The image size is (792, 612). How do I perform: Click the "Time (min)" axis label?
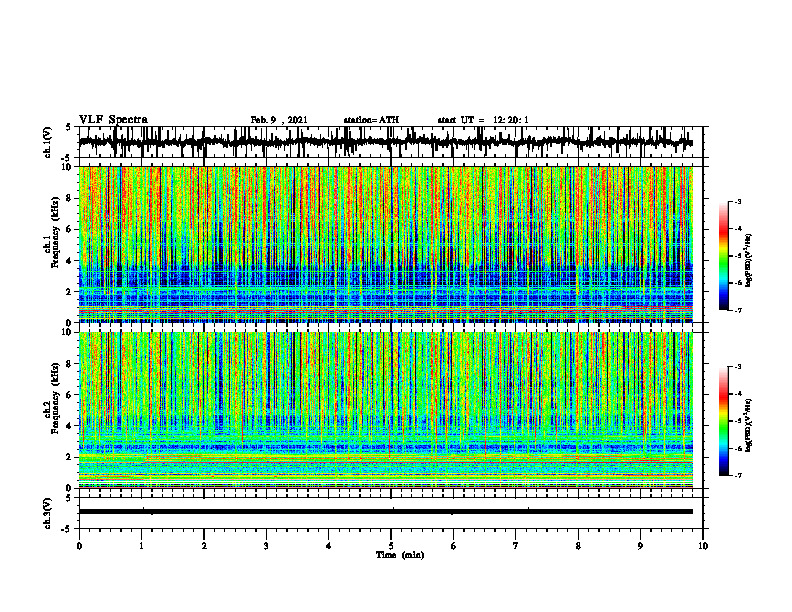[400, 555]
